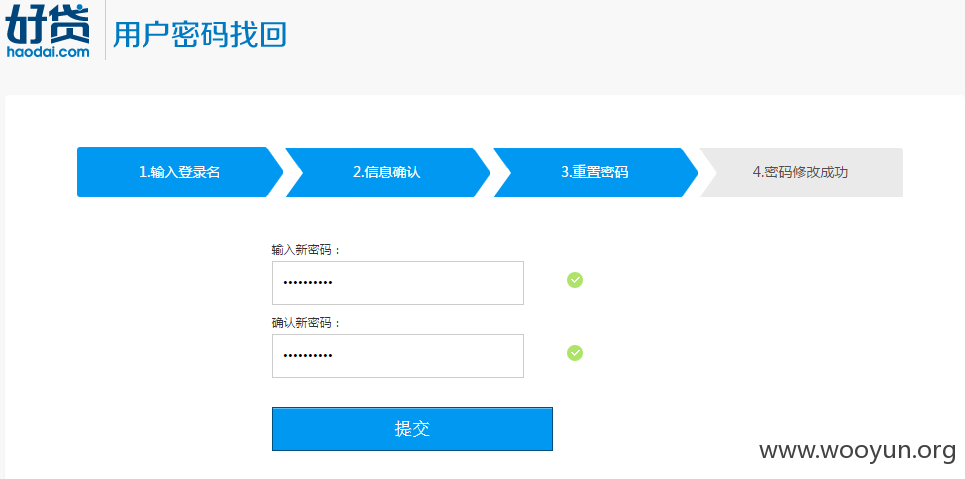Click the www.wooyun.org watermark

coord(857,451)
